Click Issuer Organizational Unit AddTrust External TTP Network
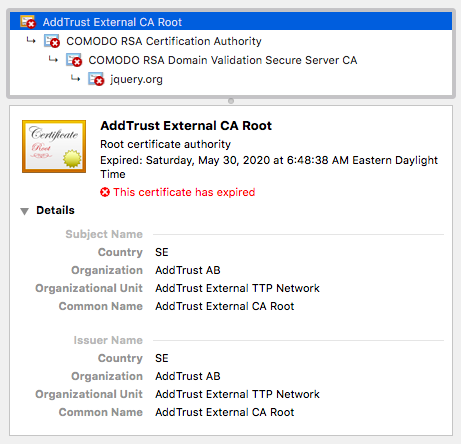This screenshot has height=444, width=461. tap(237, 394)
